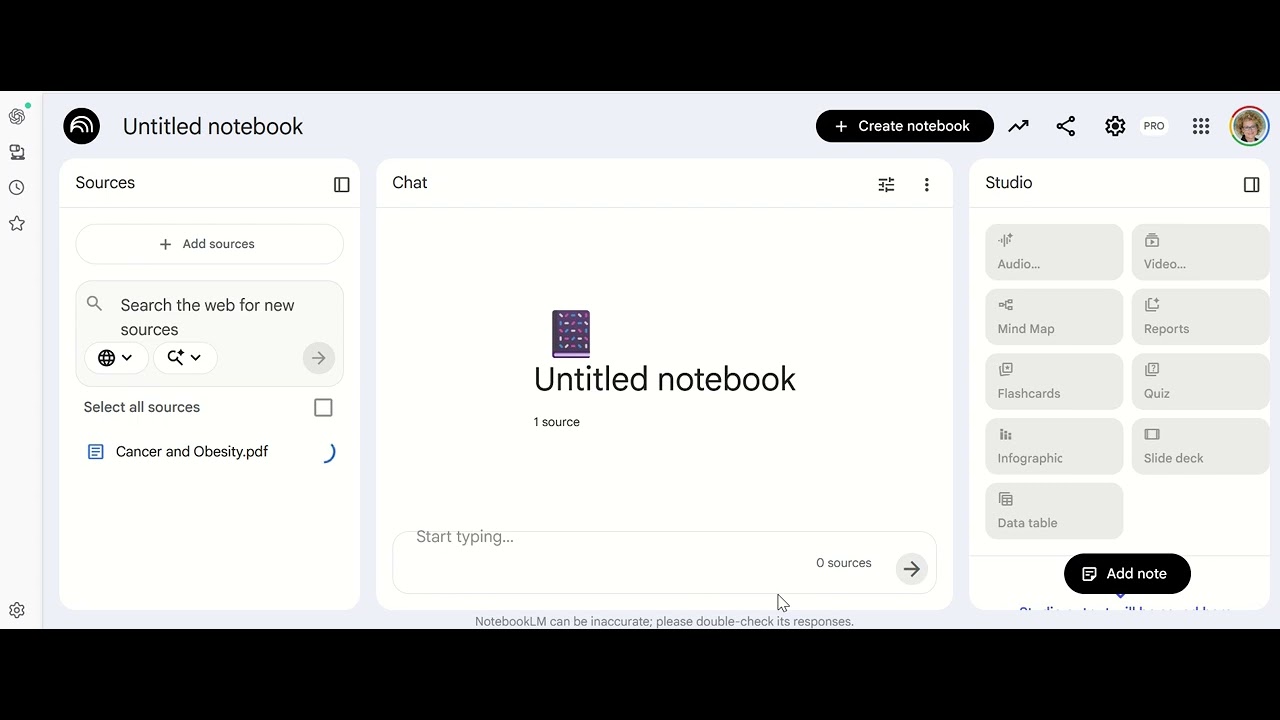Open the user account avatar
1280x720 pixels.
(1249, 126)
